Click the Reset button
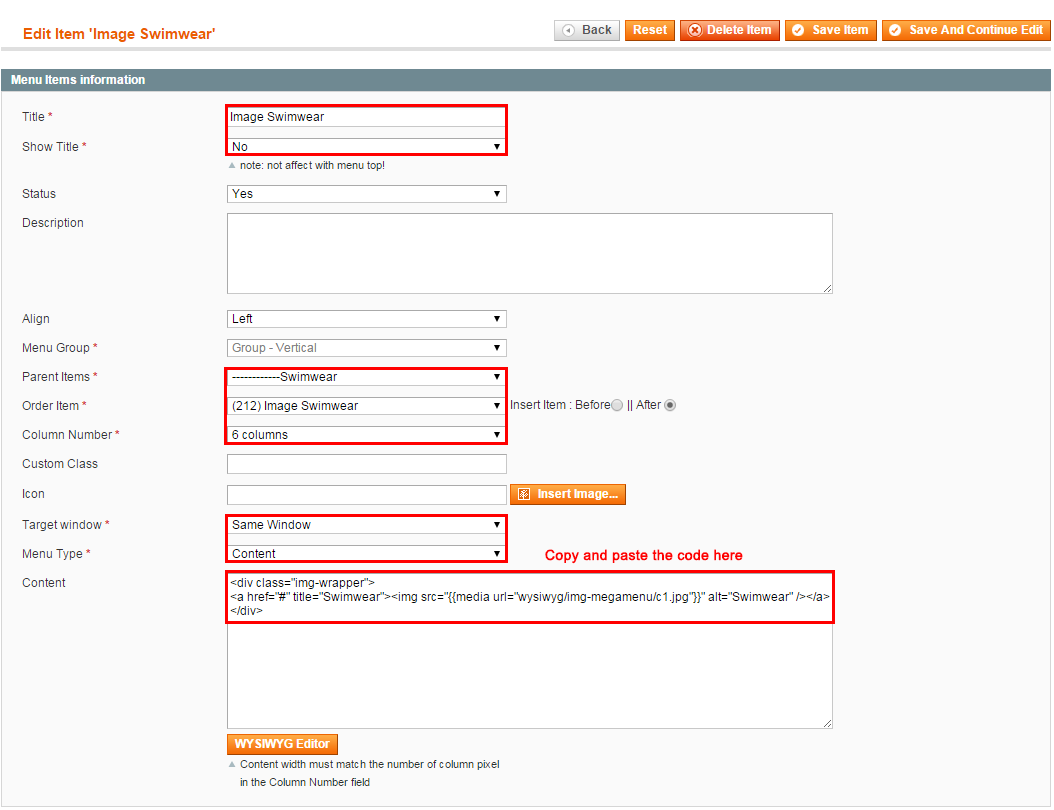The height and width of the screenshot is (810, 1054). point(649,30)
